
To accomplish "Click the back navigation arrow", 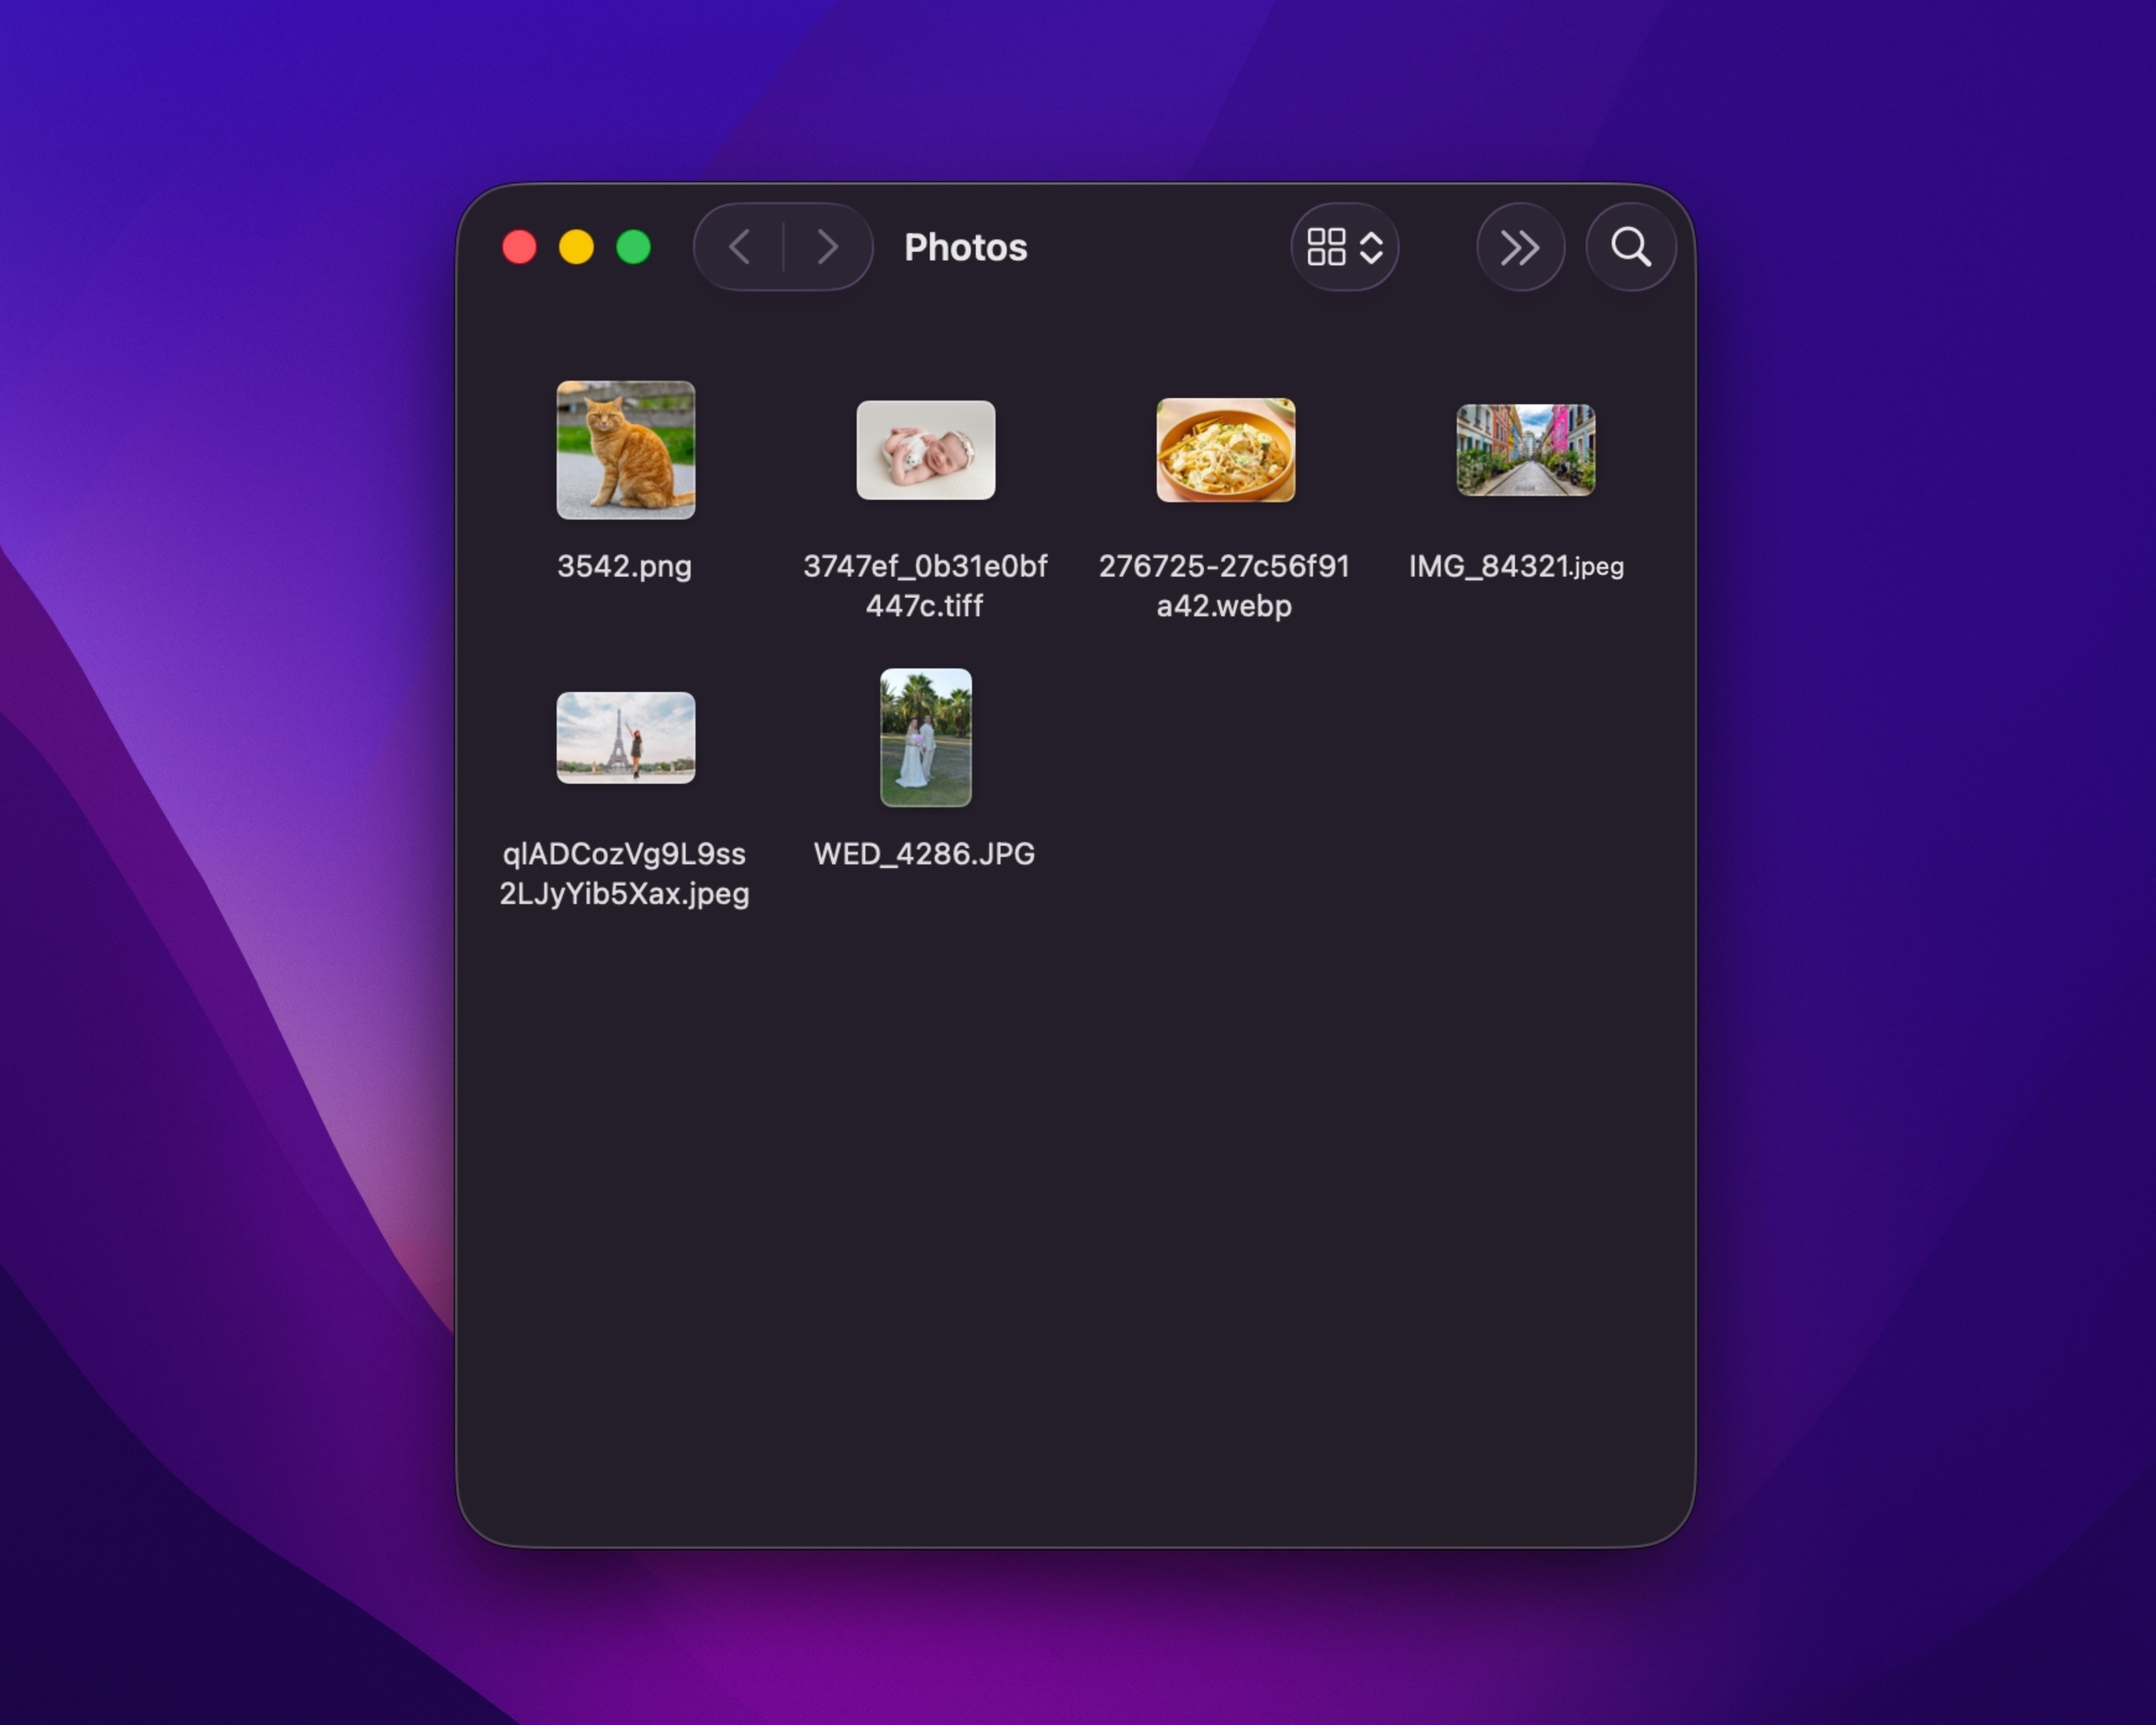I will 740,247.
